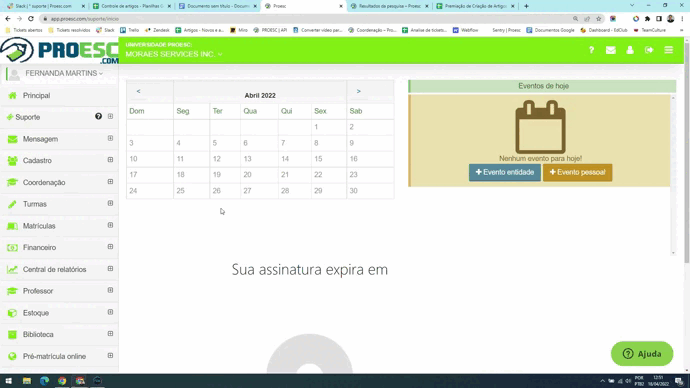Viewport: 690px width, 388px height.
Task: Open the hamburger menu icon in header
Action: click(x=668, y=50)
